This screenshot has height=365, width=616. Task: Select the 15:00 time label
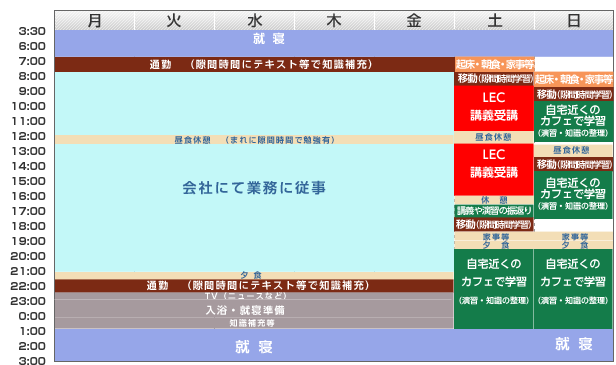[28, 181]
